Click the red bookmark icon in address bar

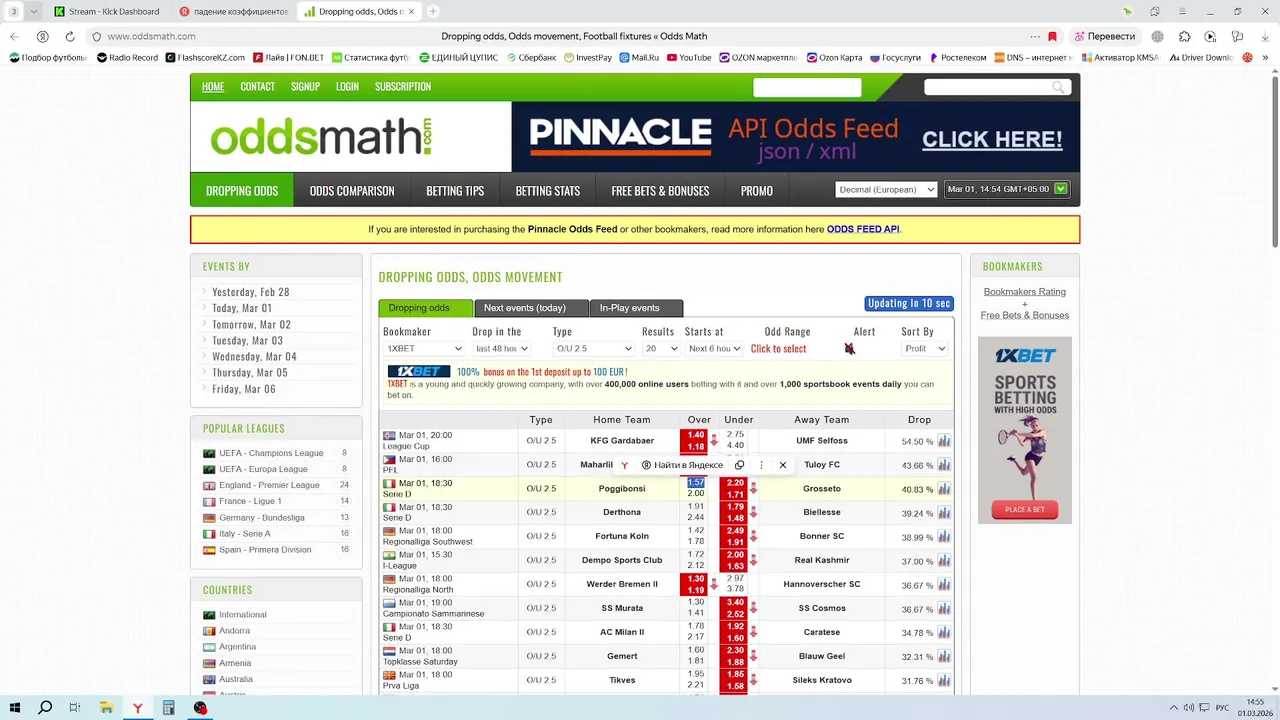pyautogui.click(x=1052, y=36)
